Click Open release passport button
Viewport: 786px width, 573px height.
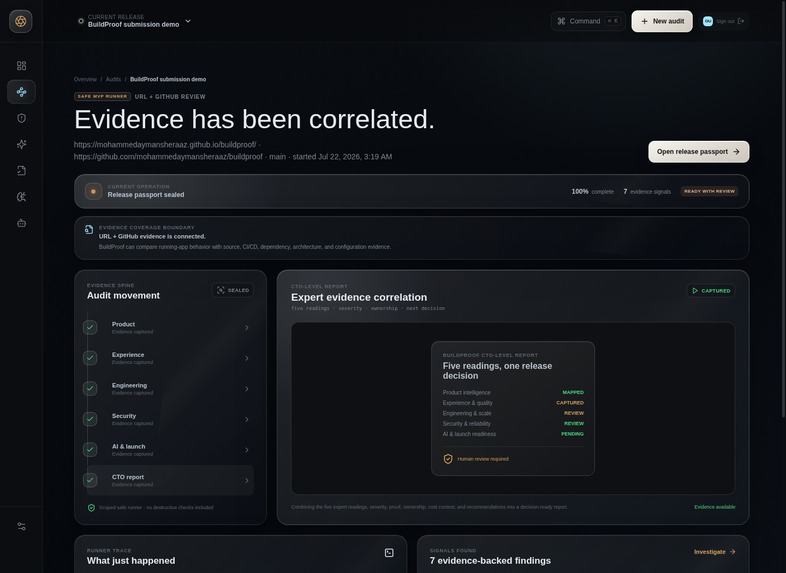tap(698, 151)
